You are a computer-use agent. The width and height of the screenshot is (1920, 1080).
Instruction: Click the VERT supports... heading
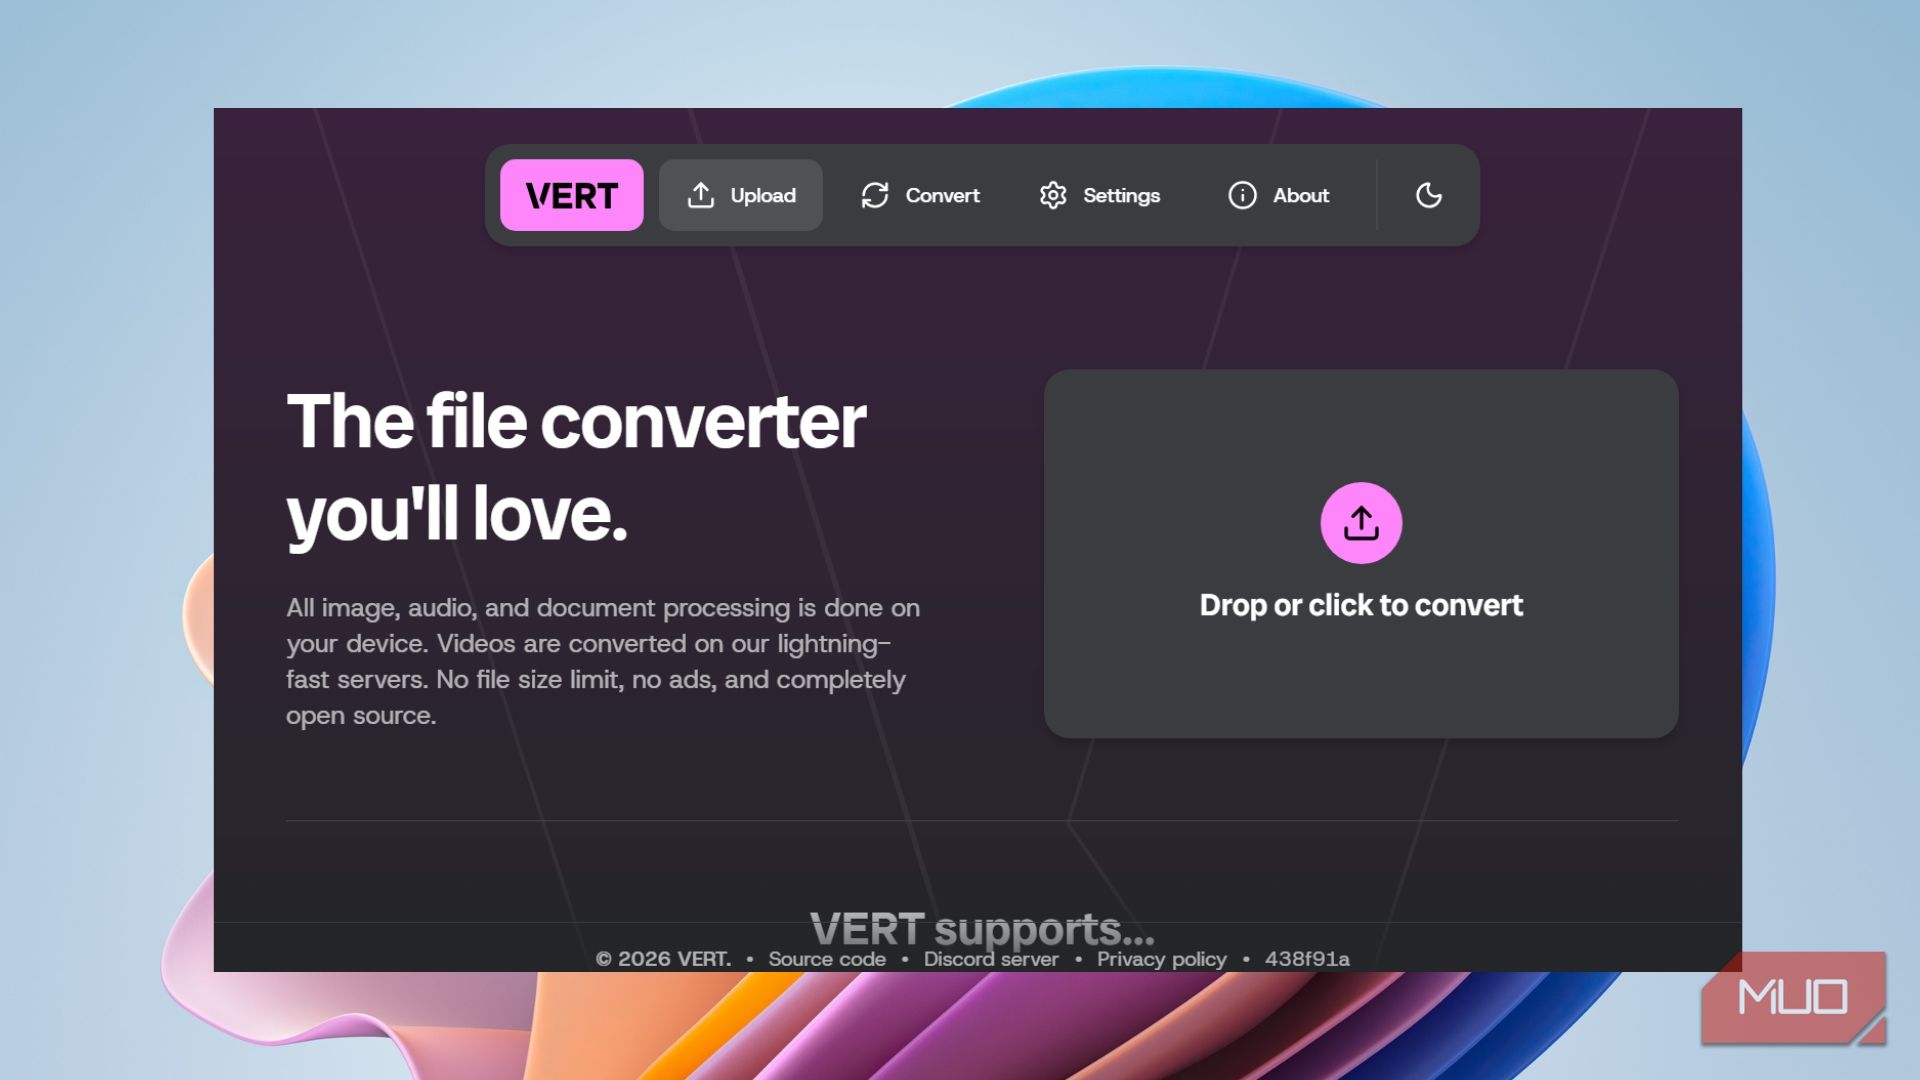click(982, 929)
